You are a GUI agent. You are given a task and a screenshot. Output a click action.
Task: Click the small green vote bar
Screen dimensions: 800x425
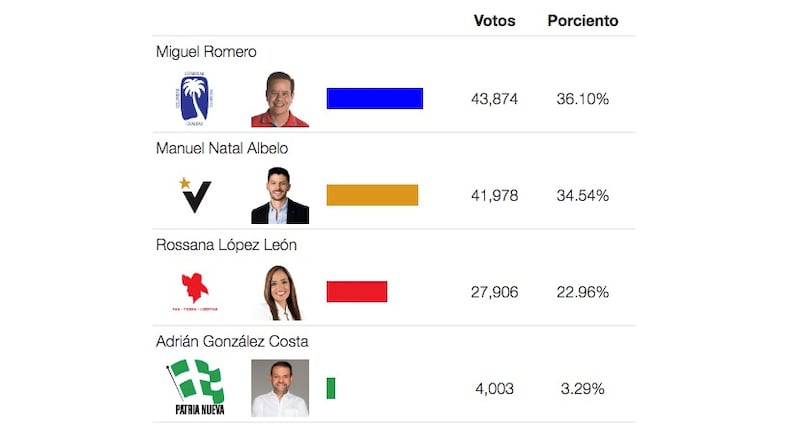click(x=331, y=388)
